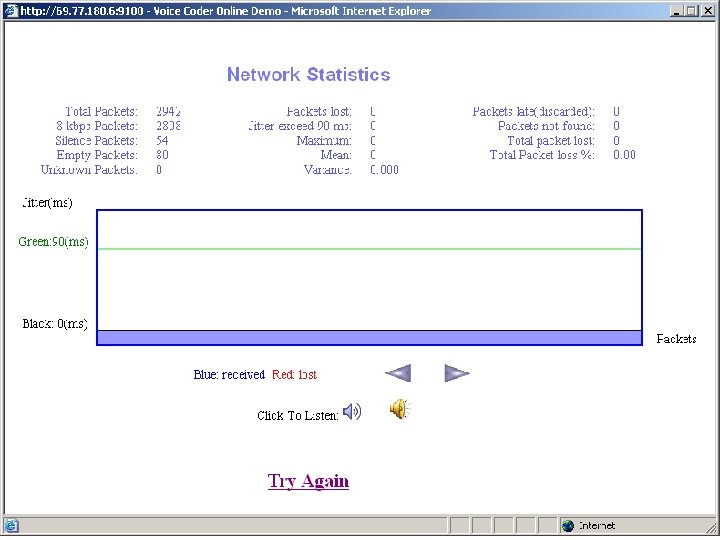Click the Network Statistics heading

(x=309, y=74)
